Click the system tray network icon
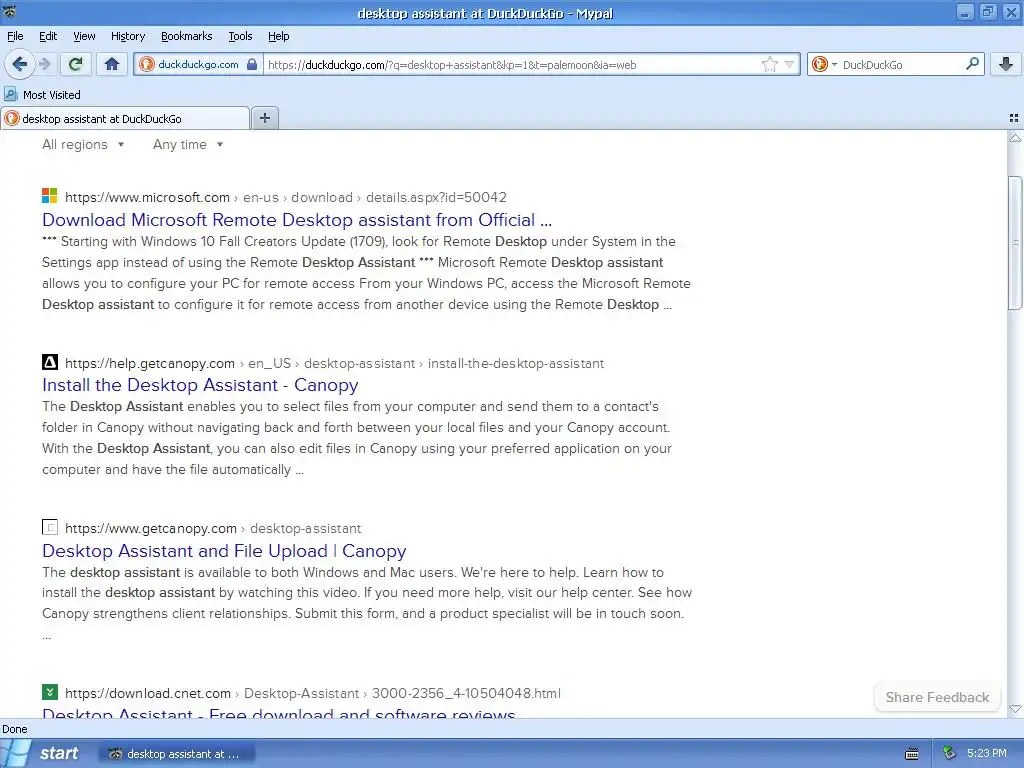The width and height of the screenshot is (1024, 768). (950, 753)
